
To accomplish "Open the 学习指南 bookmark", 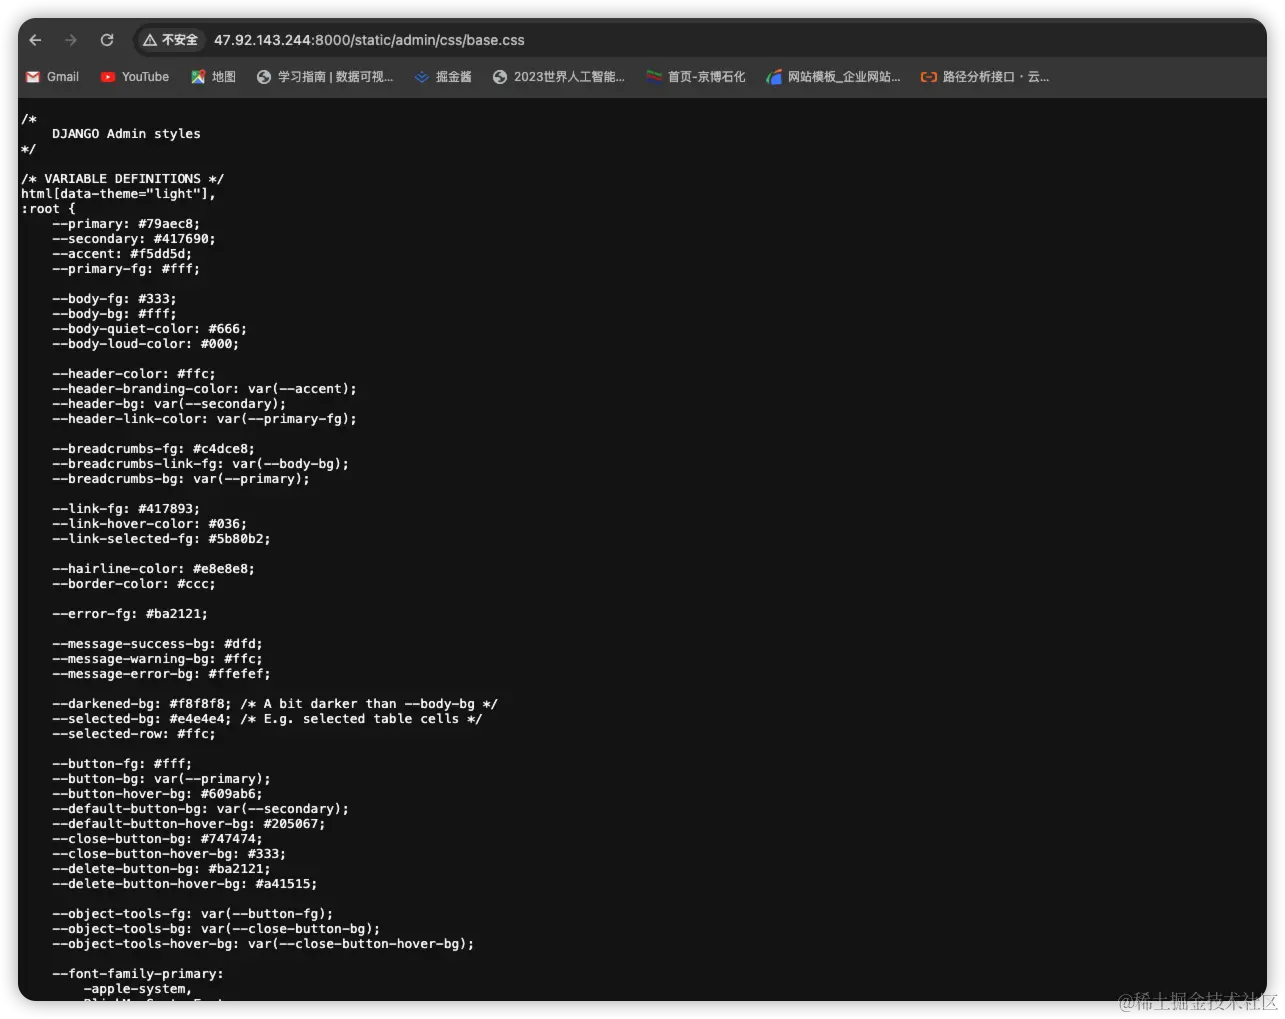I will pos(325,77).
